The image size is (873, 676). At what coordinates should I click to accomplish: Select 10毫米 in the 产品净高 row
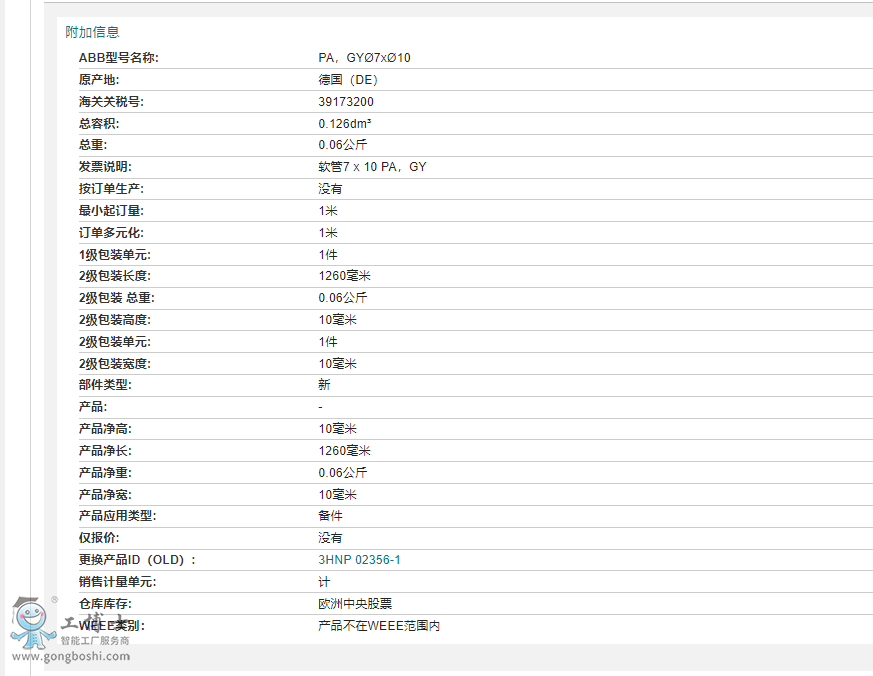tap(337, 429)
